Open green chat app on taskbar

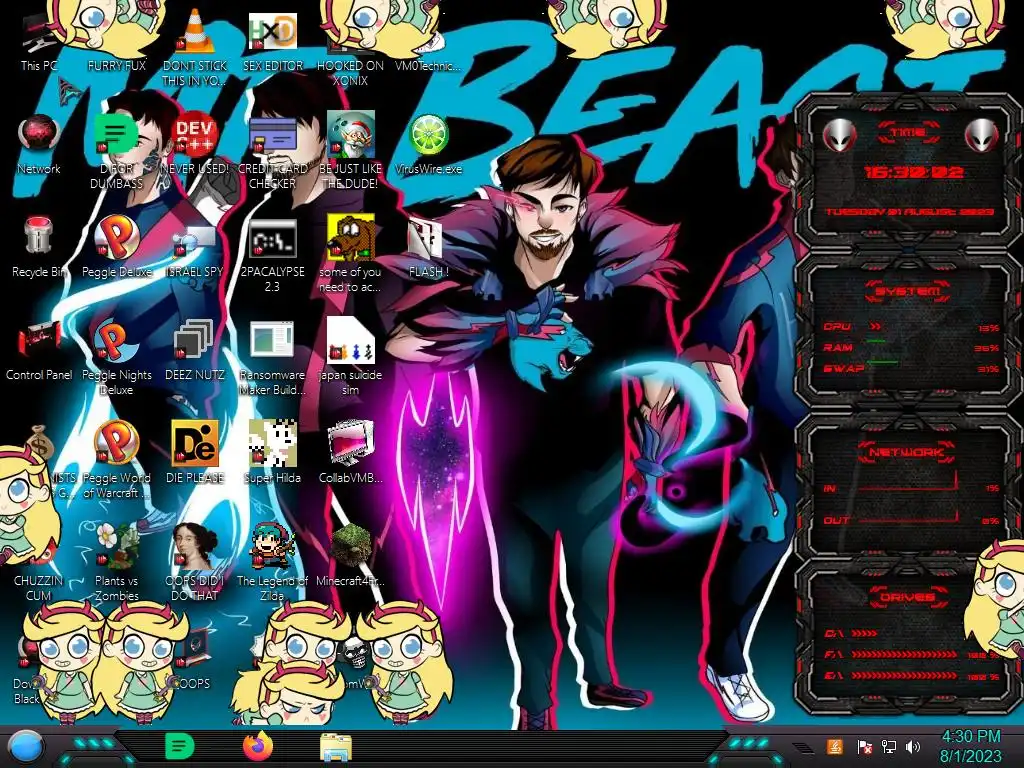coord(180,746)
